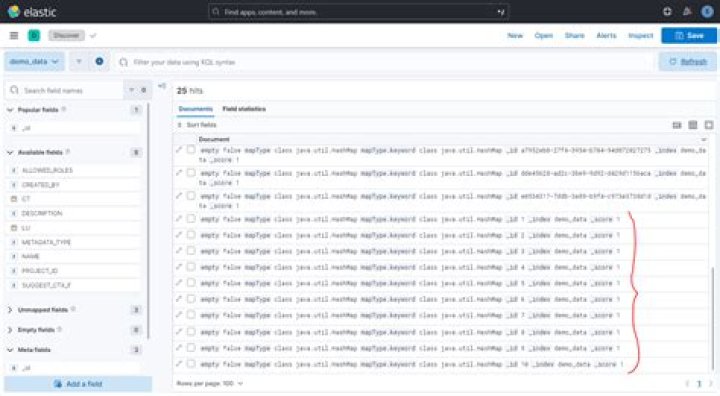Select checkbox for document _id 5
Screen dimensions: 720x396
[191, 283]
